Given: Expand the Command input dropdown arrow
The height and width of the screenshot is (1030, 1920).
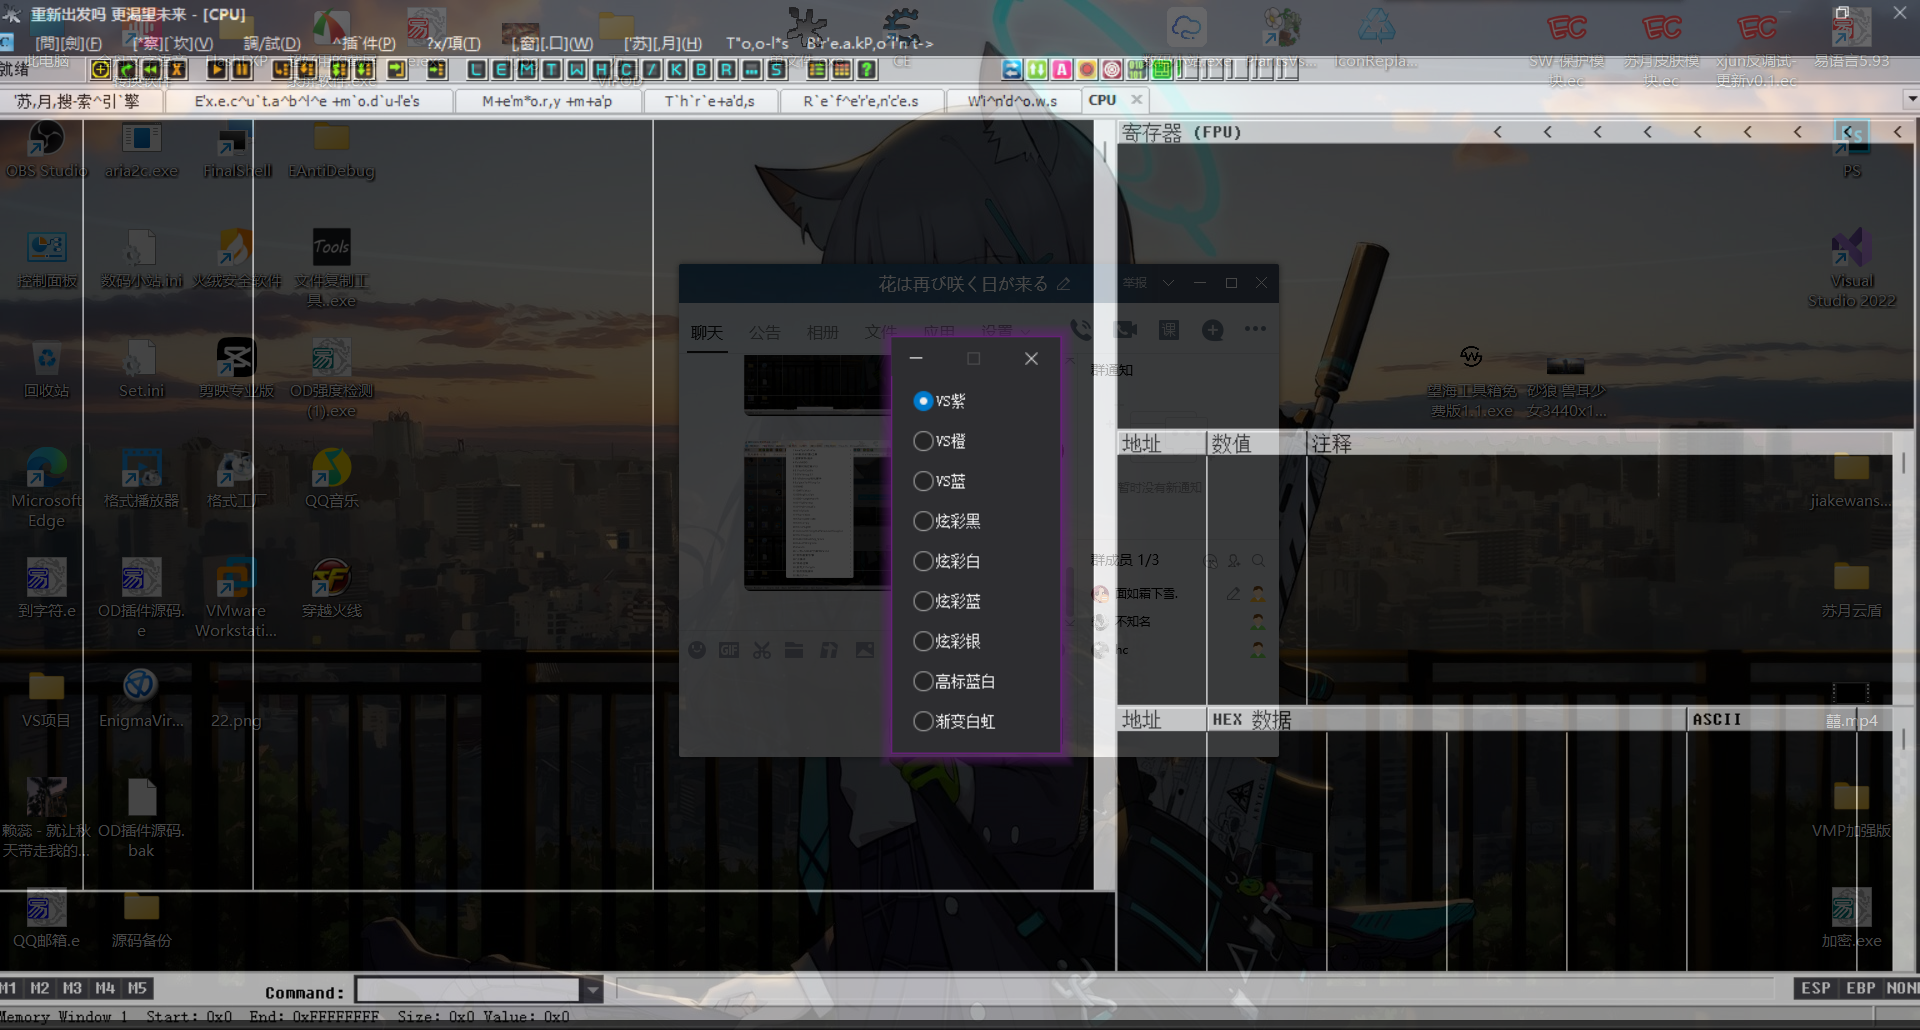Looking at the screenshot, I should [593, 990].
